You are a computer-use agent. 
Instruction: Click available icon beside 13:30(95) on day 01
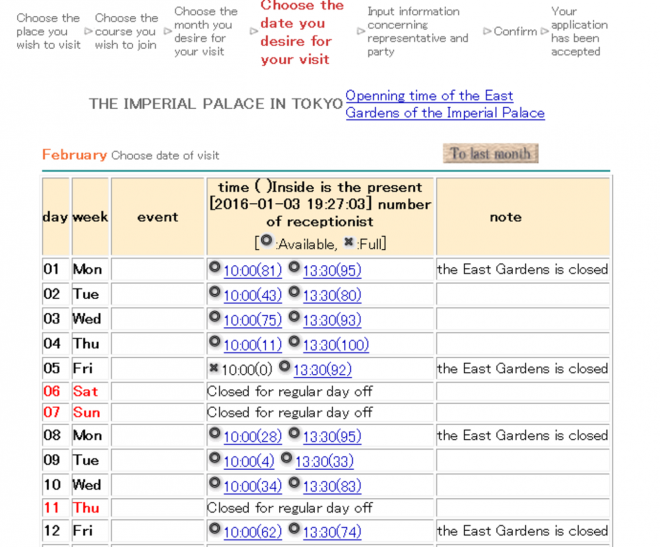coord(294,267)
